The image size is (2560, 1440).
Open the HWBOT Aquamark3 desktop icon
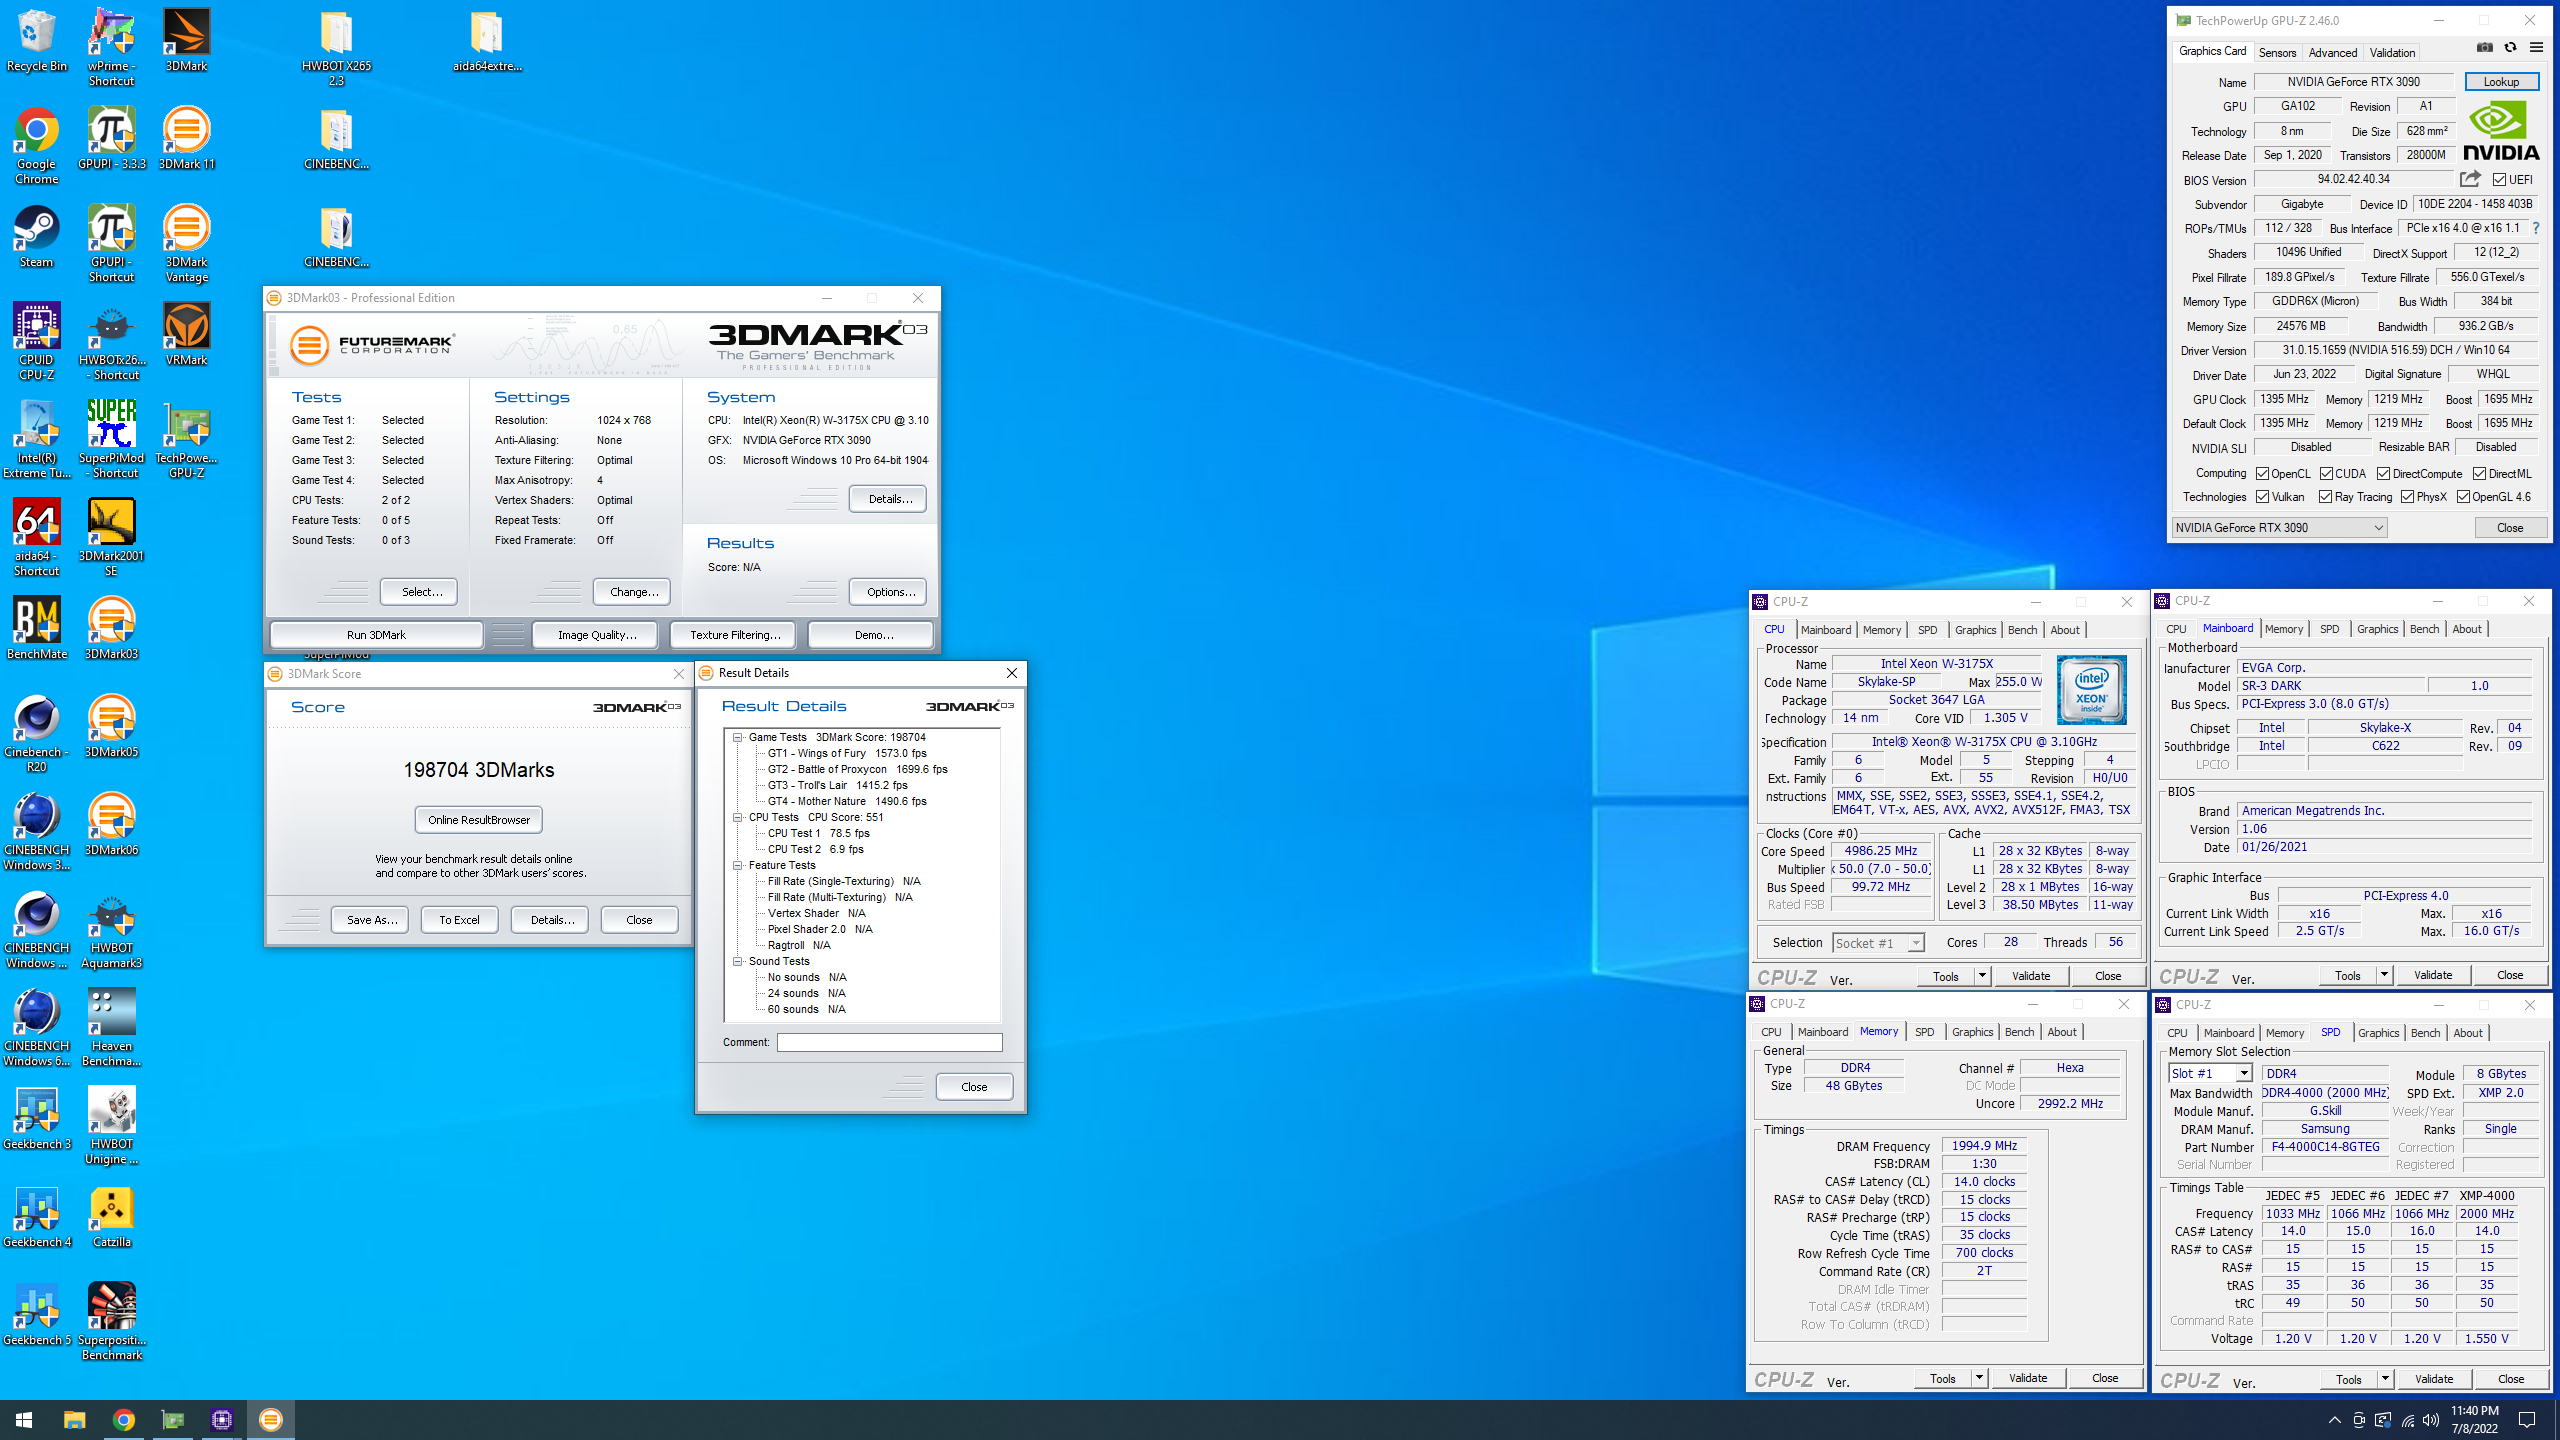pyautogui.click(x=111, y=930)
